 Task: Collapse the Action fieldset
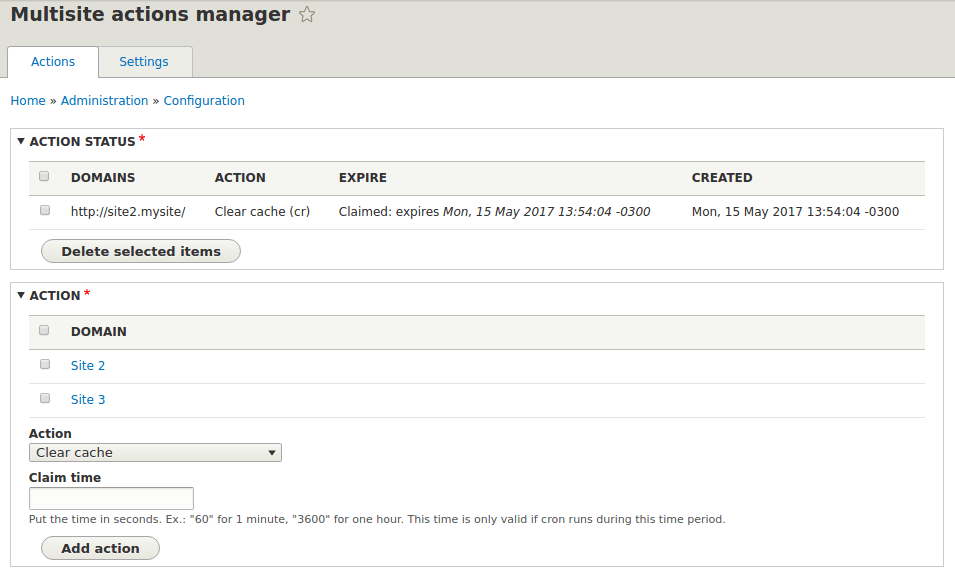(55, 296)
